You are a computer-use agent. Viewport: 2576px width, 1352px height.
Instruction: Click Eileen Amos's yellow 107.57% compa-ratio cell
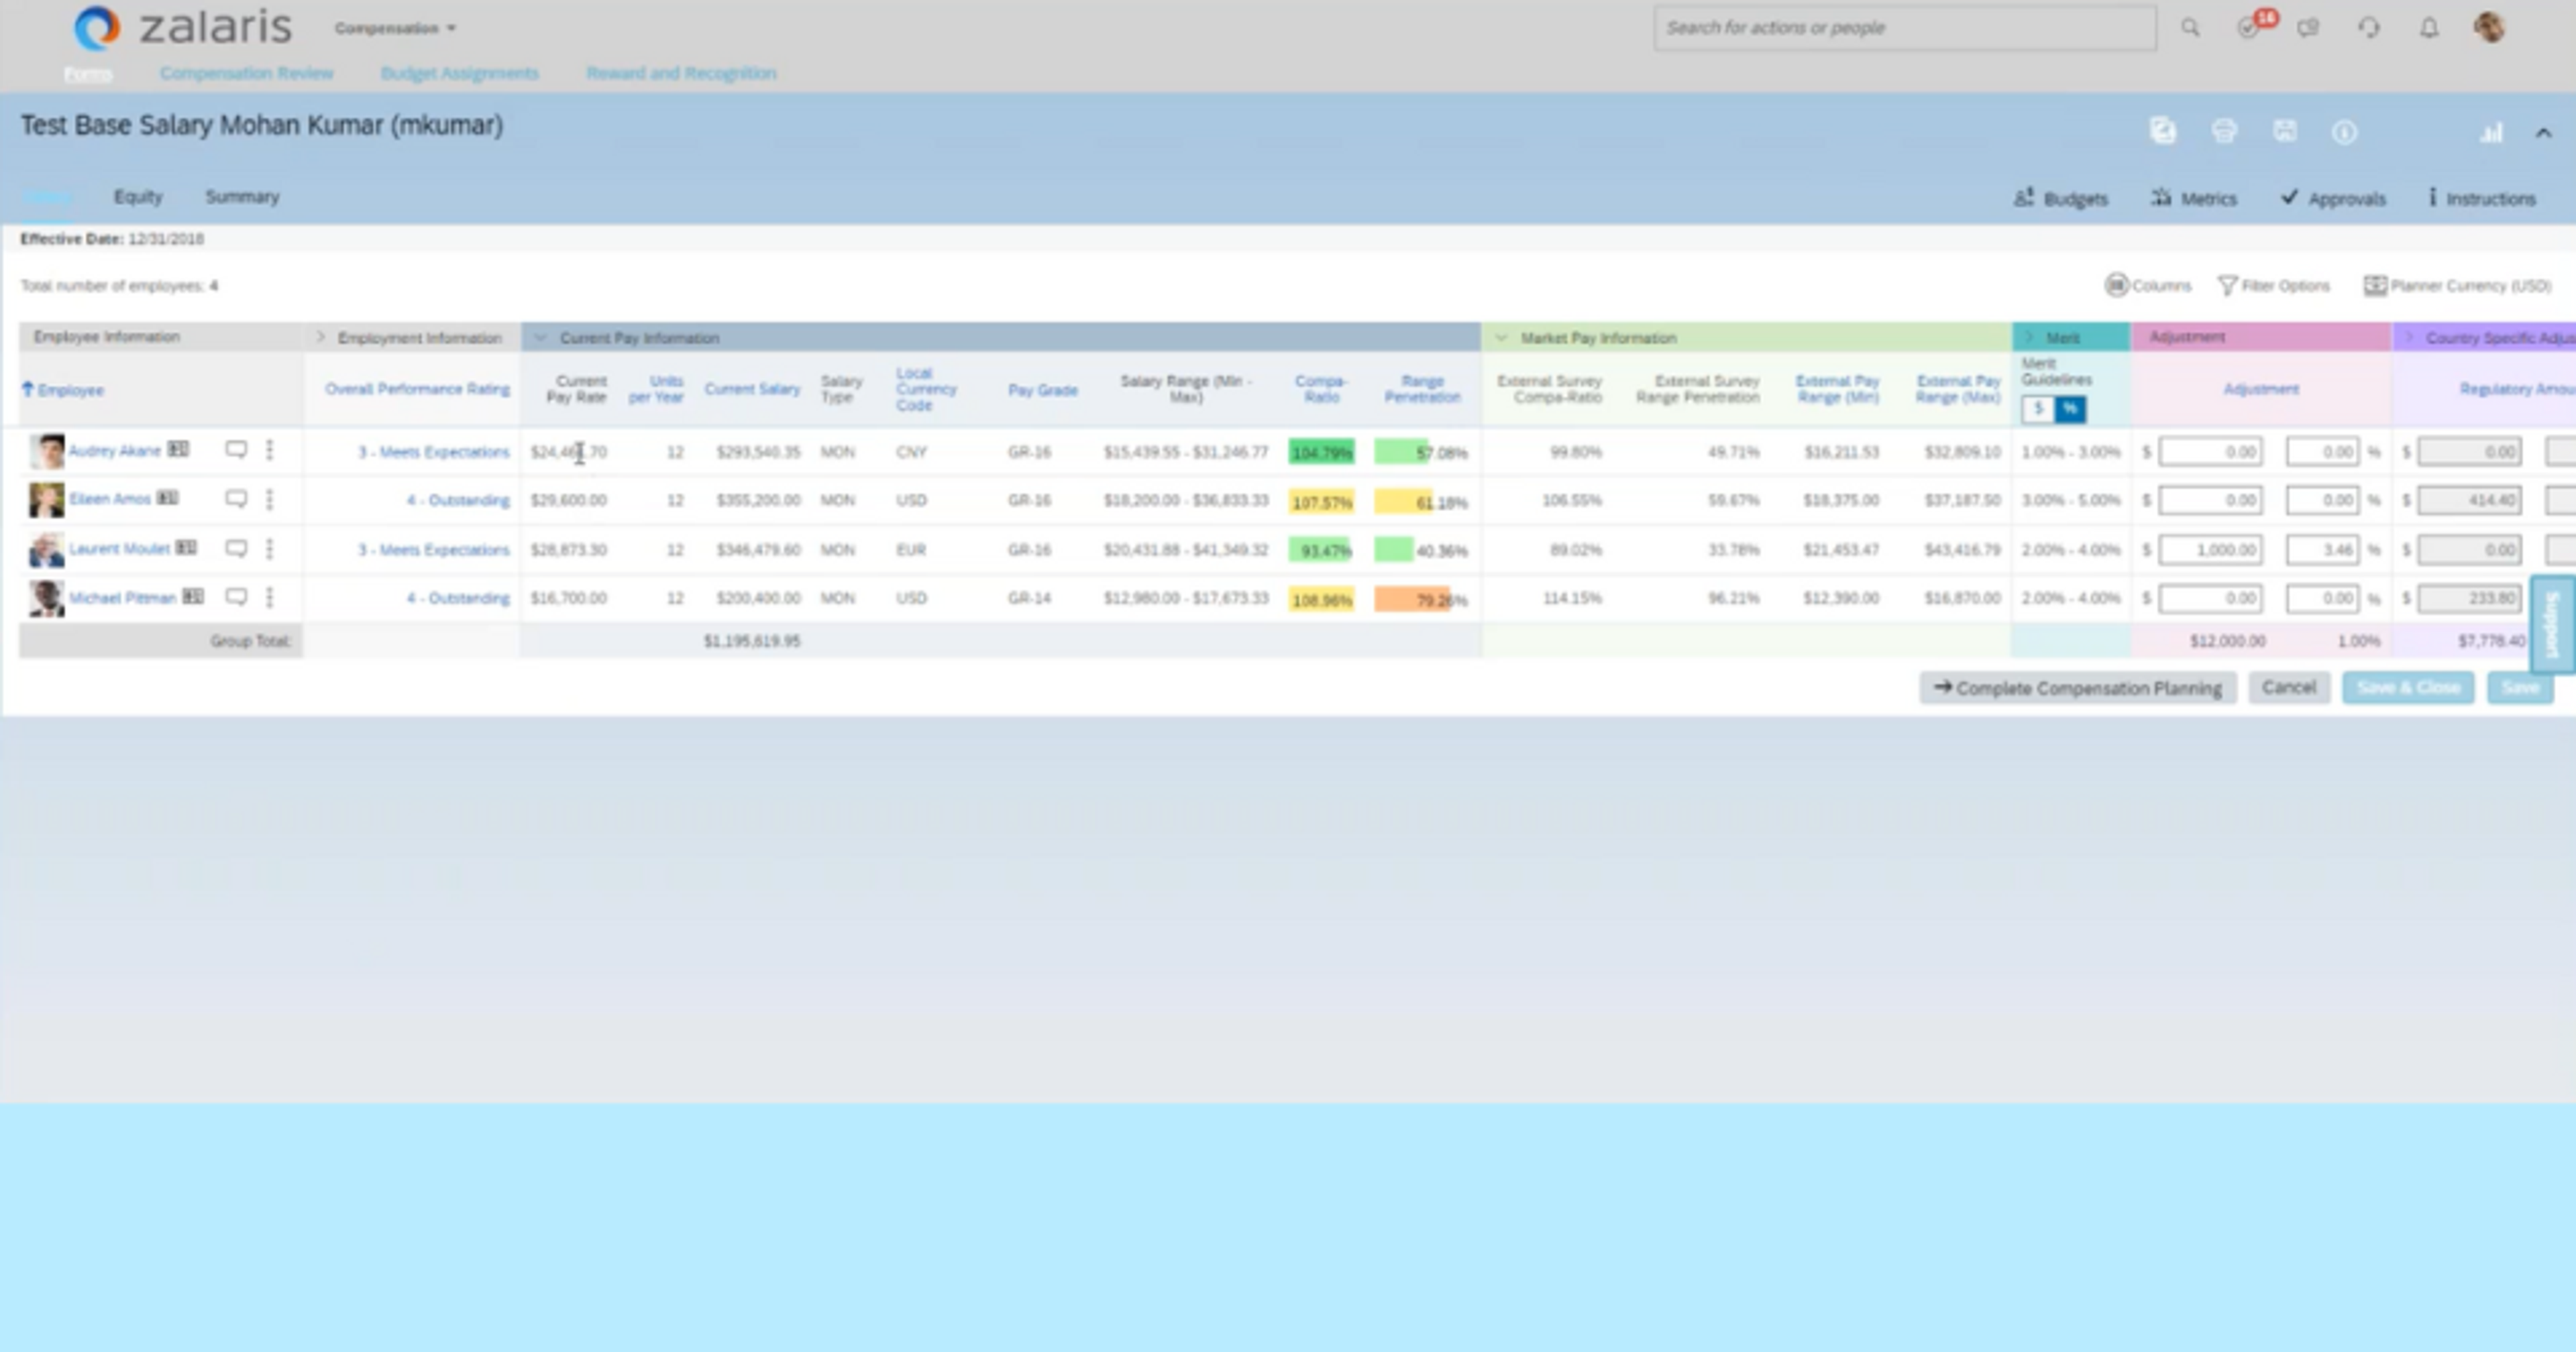(x=1321, y=501)
